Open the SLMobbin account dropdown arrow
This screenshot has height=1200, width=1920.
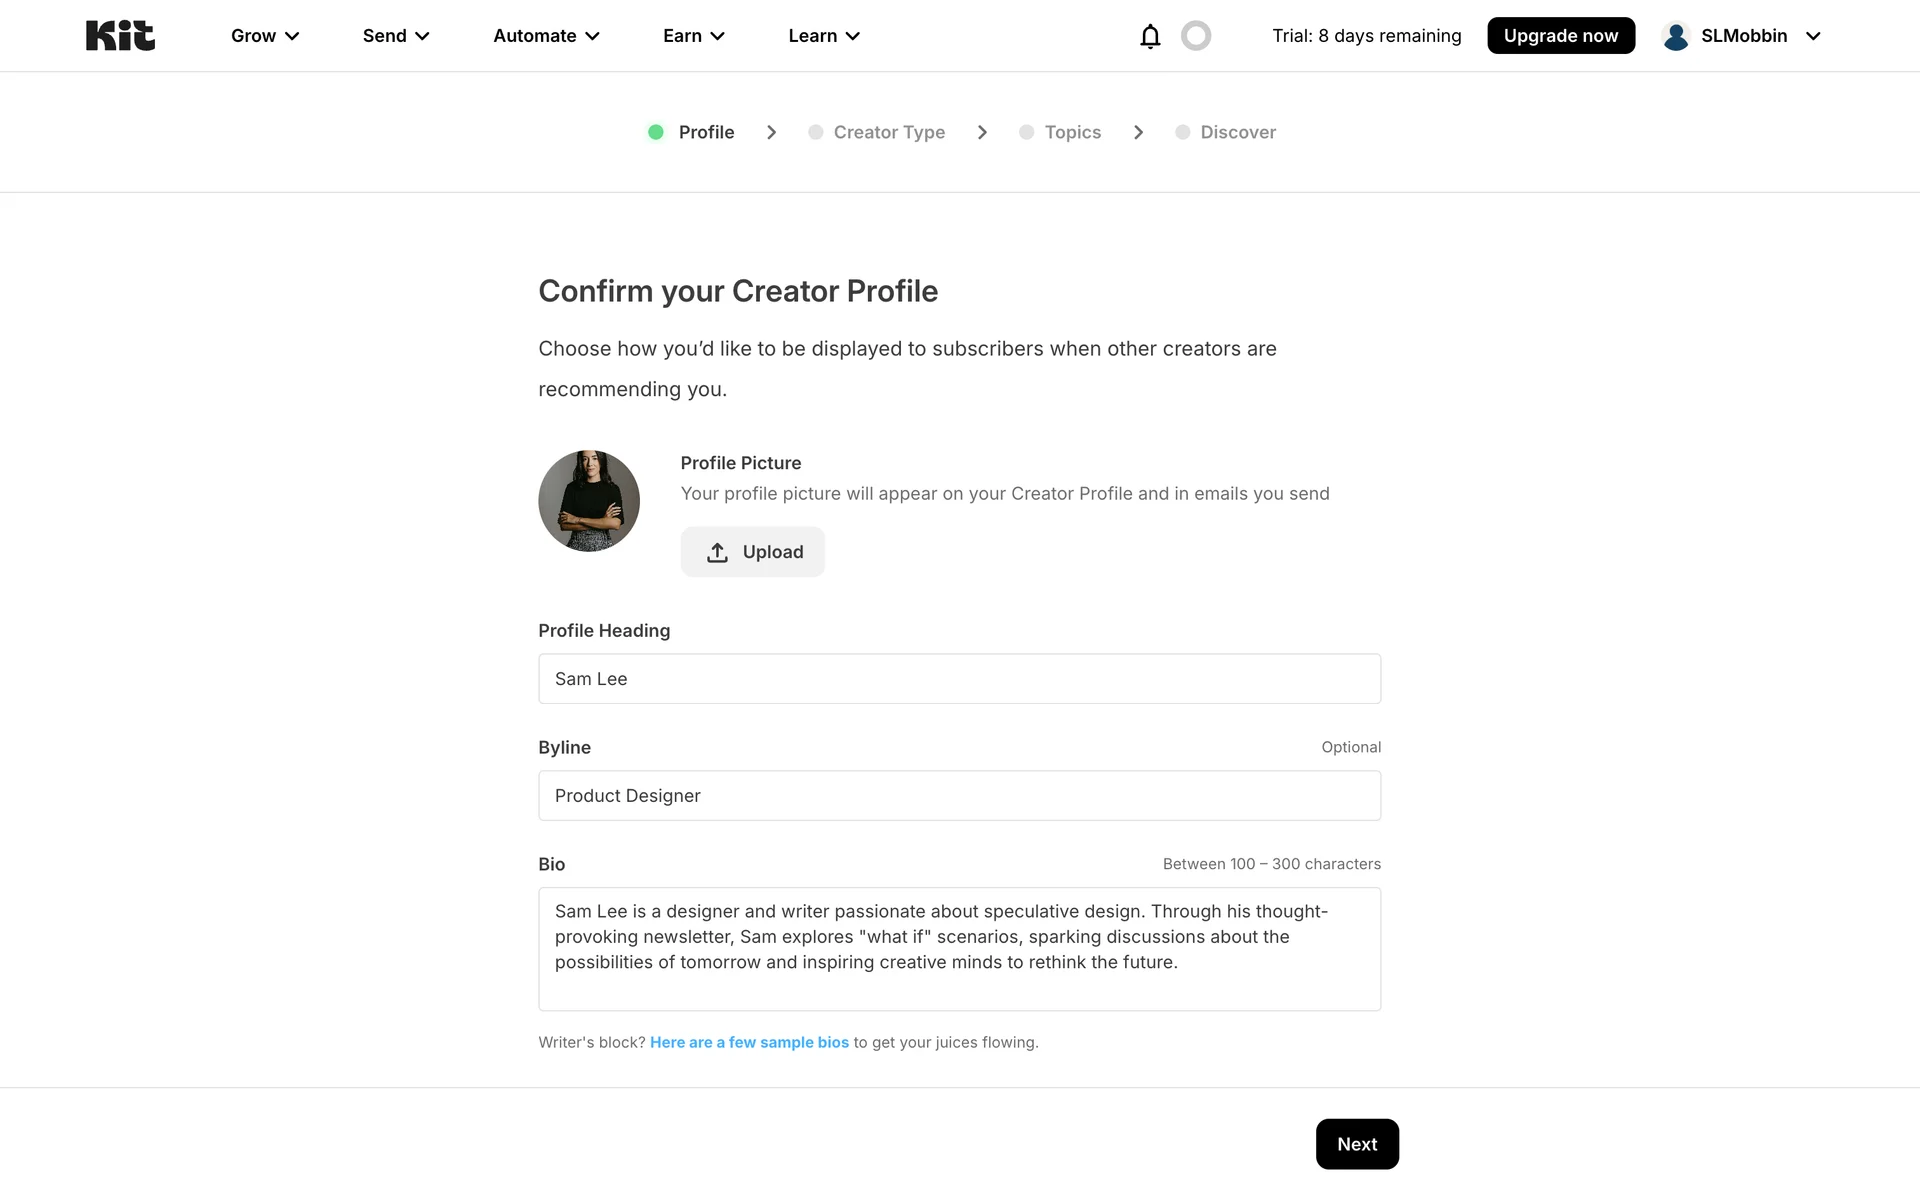(1813, 36)
